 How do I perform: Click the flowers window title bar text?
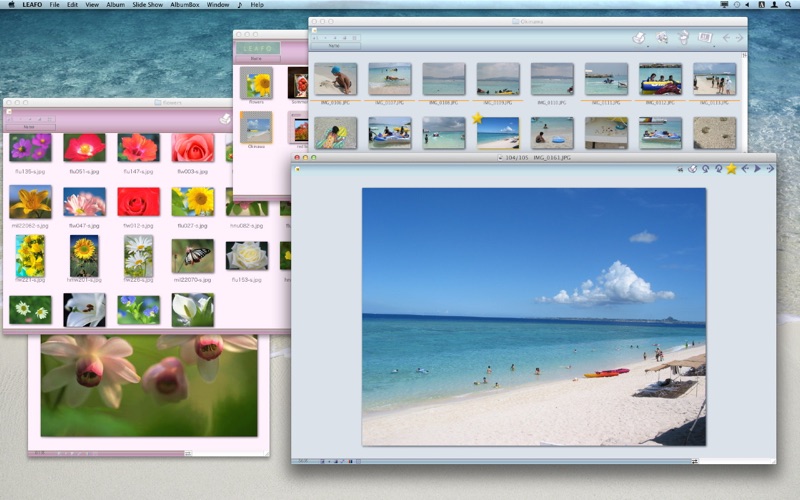172,103
